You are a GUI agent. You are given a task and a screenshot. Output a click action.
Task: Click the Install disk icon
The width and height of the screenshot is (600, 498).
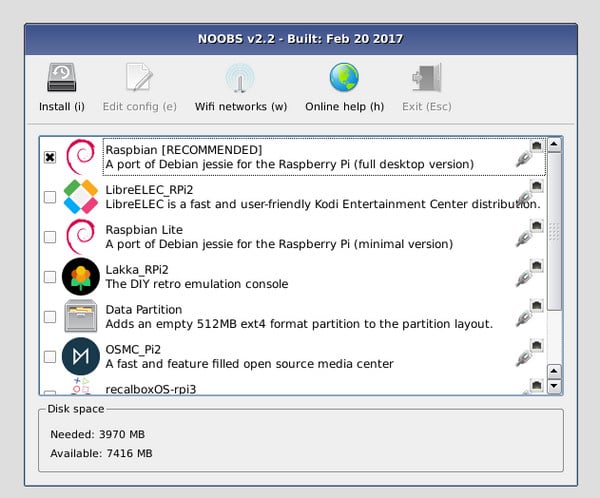tap(62, 78)
